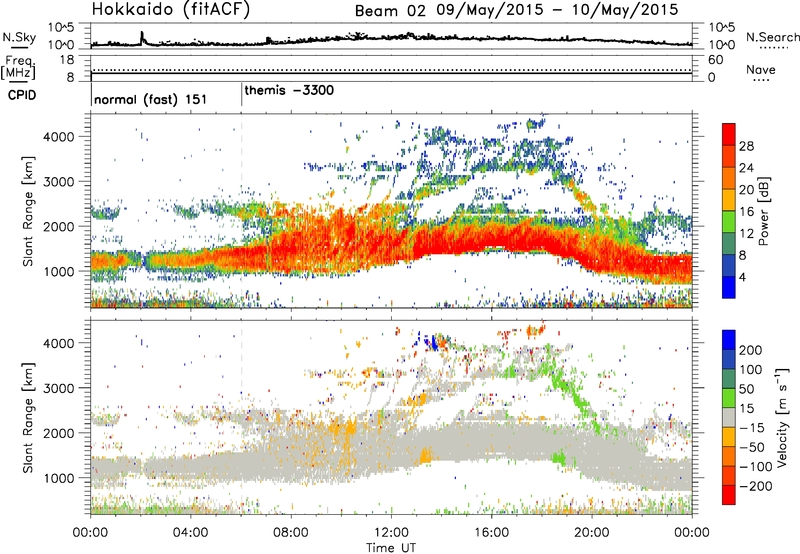Viewport: 800px width, 554px height.
Task: Click the '16:00' time axis label
Action: click(x=491, y=533)
